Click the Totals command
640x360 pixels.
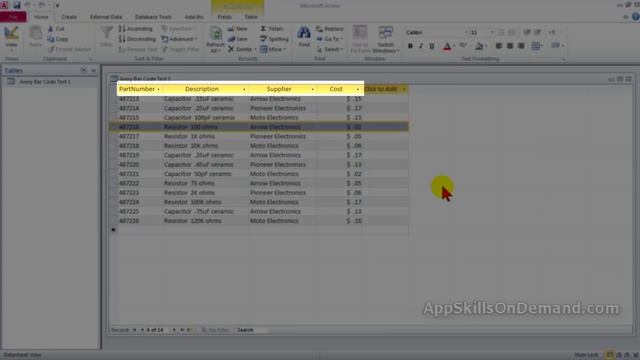(271, 29)
